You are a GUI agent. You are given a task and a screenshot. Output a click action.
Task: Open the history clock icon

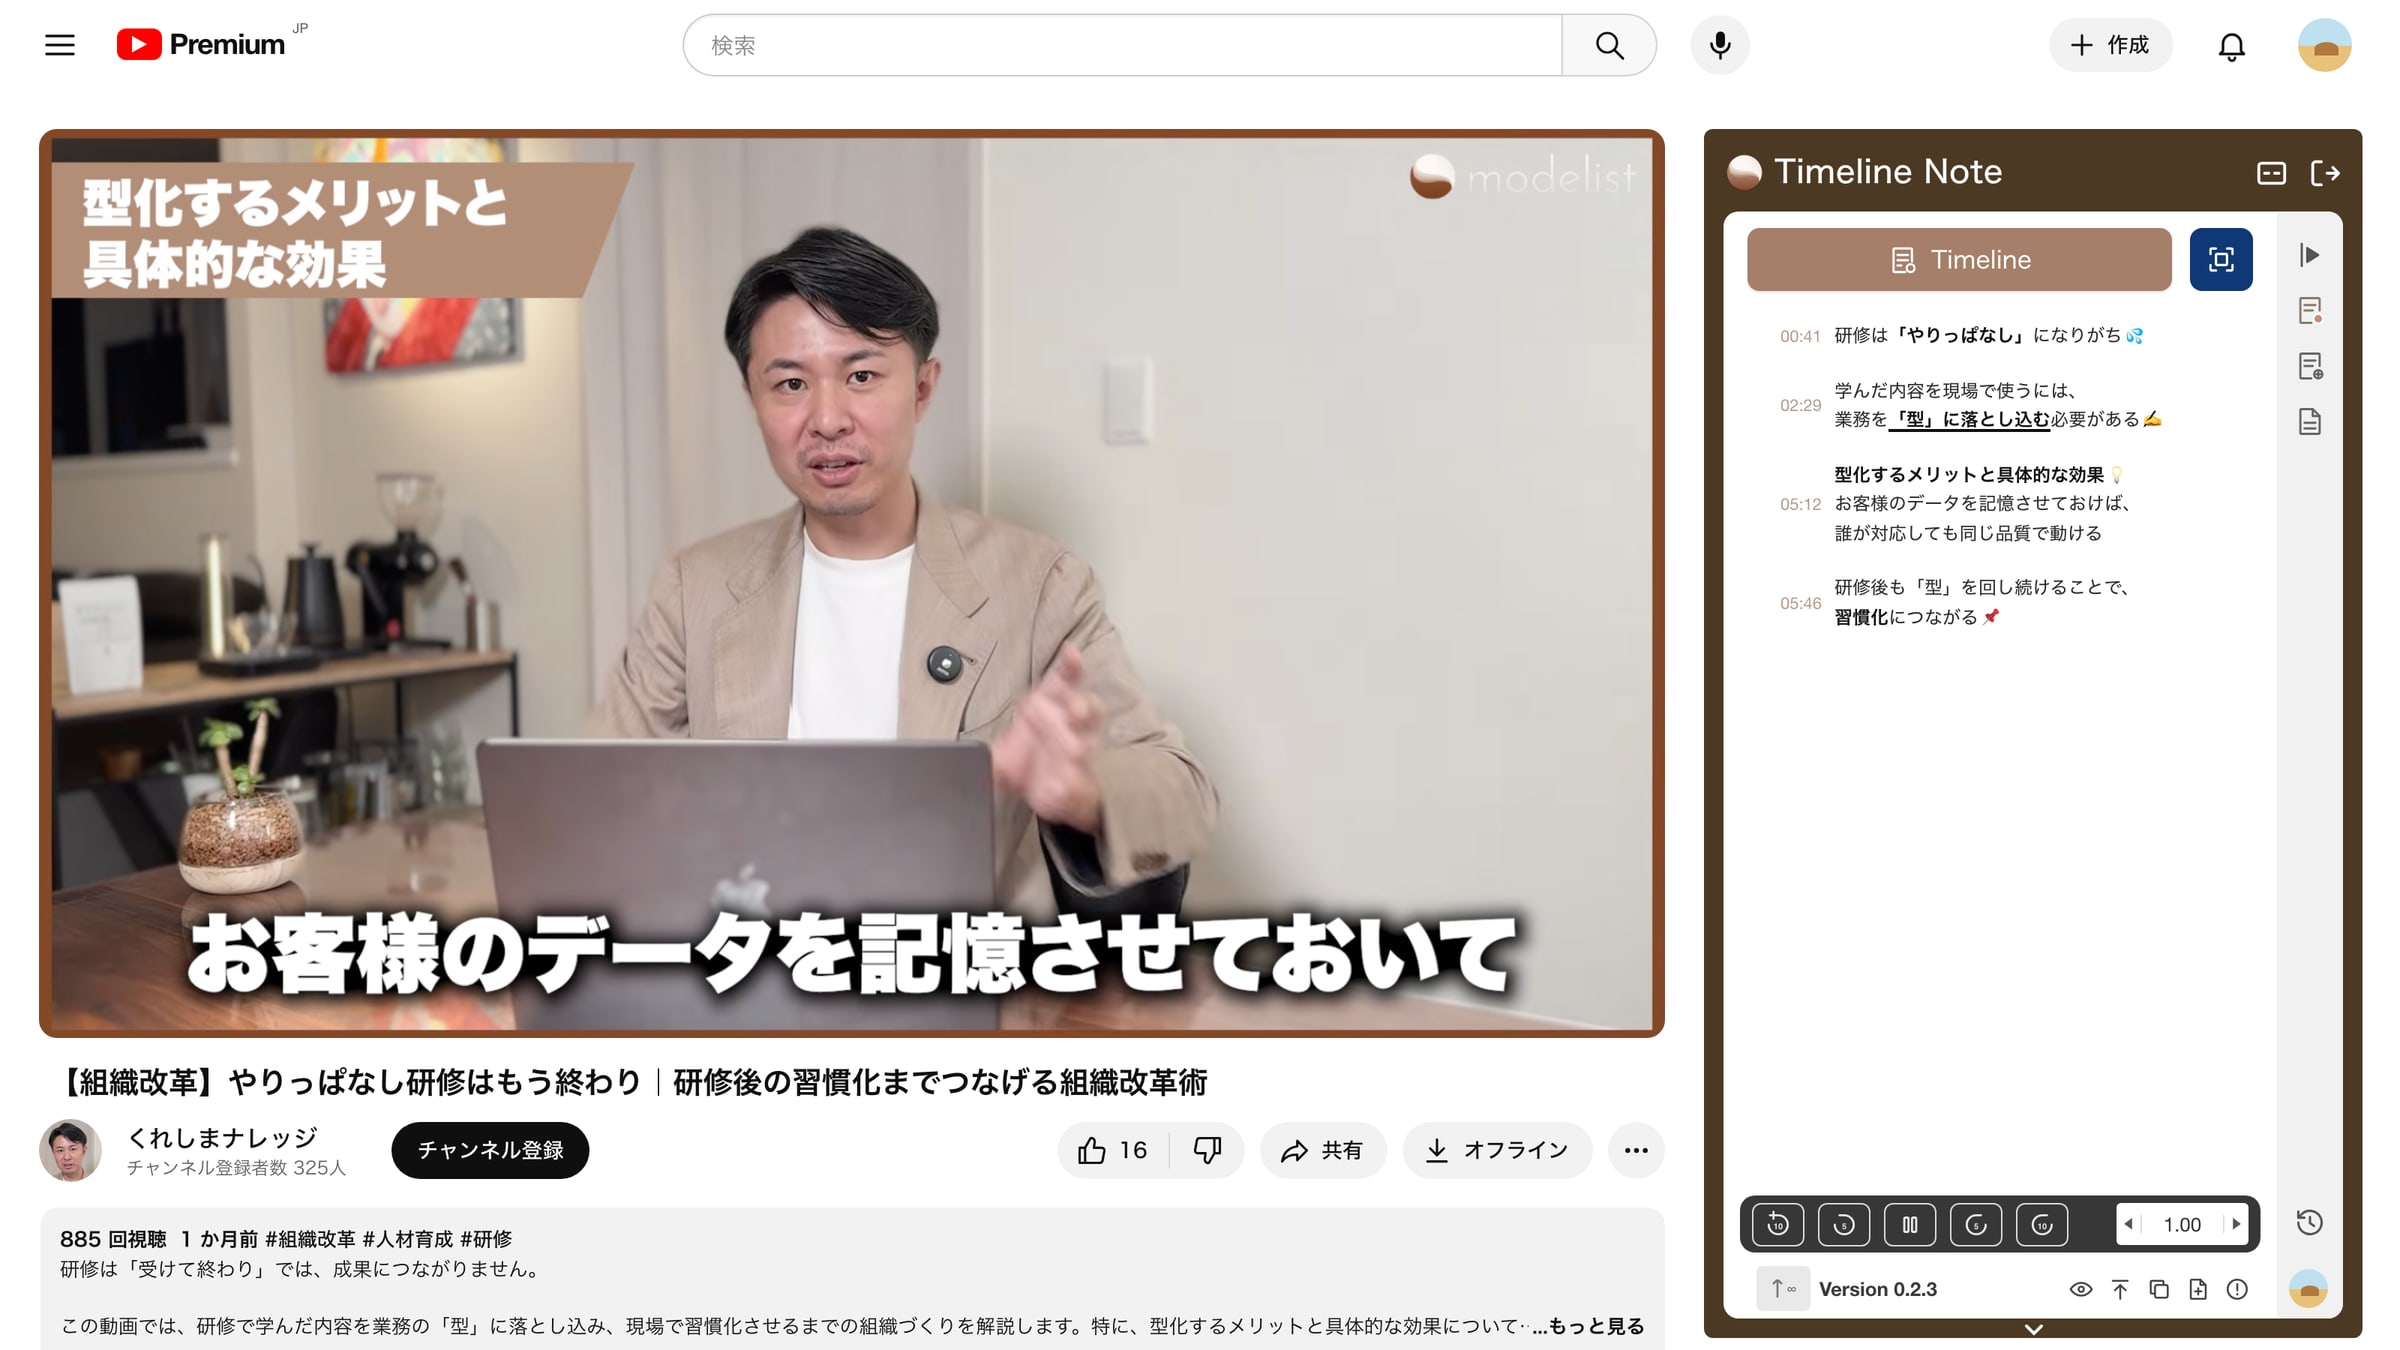2309,1223
